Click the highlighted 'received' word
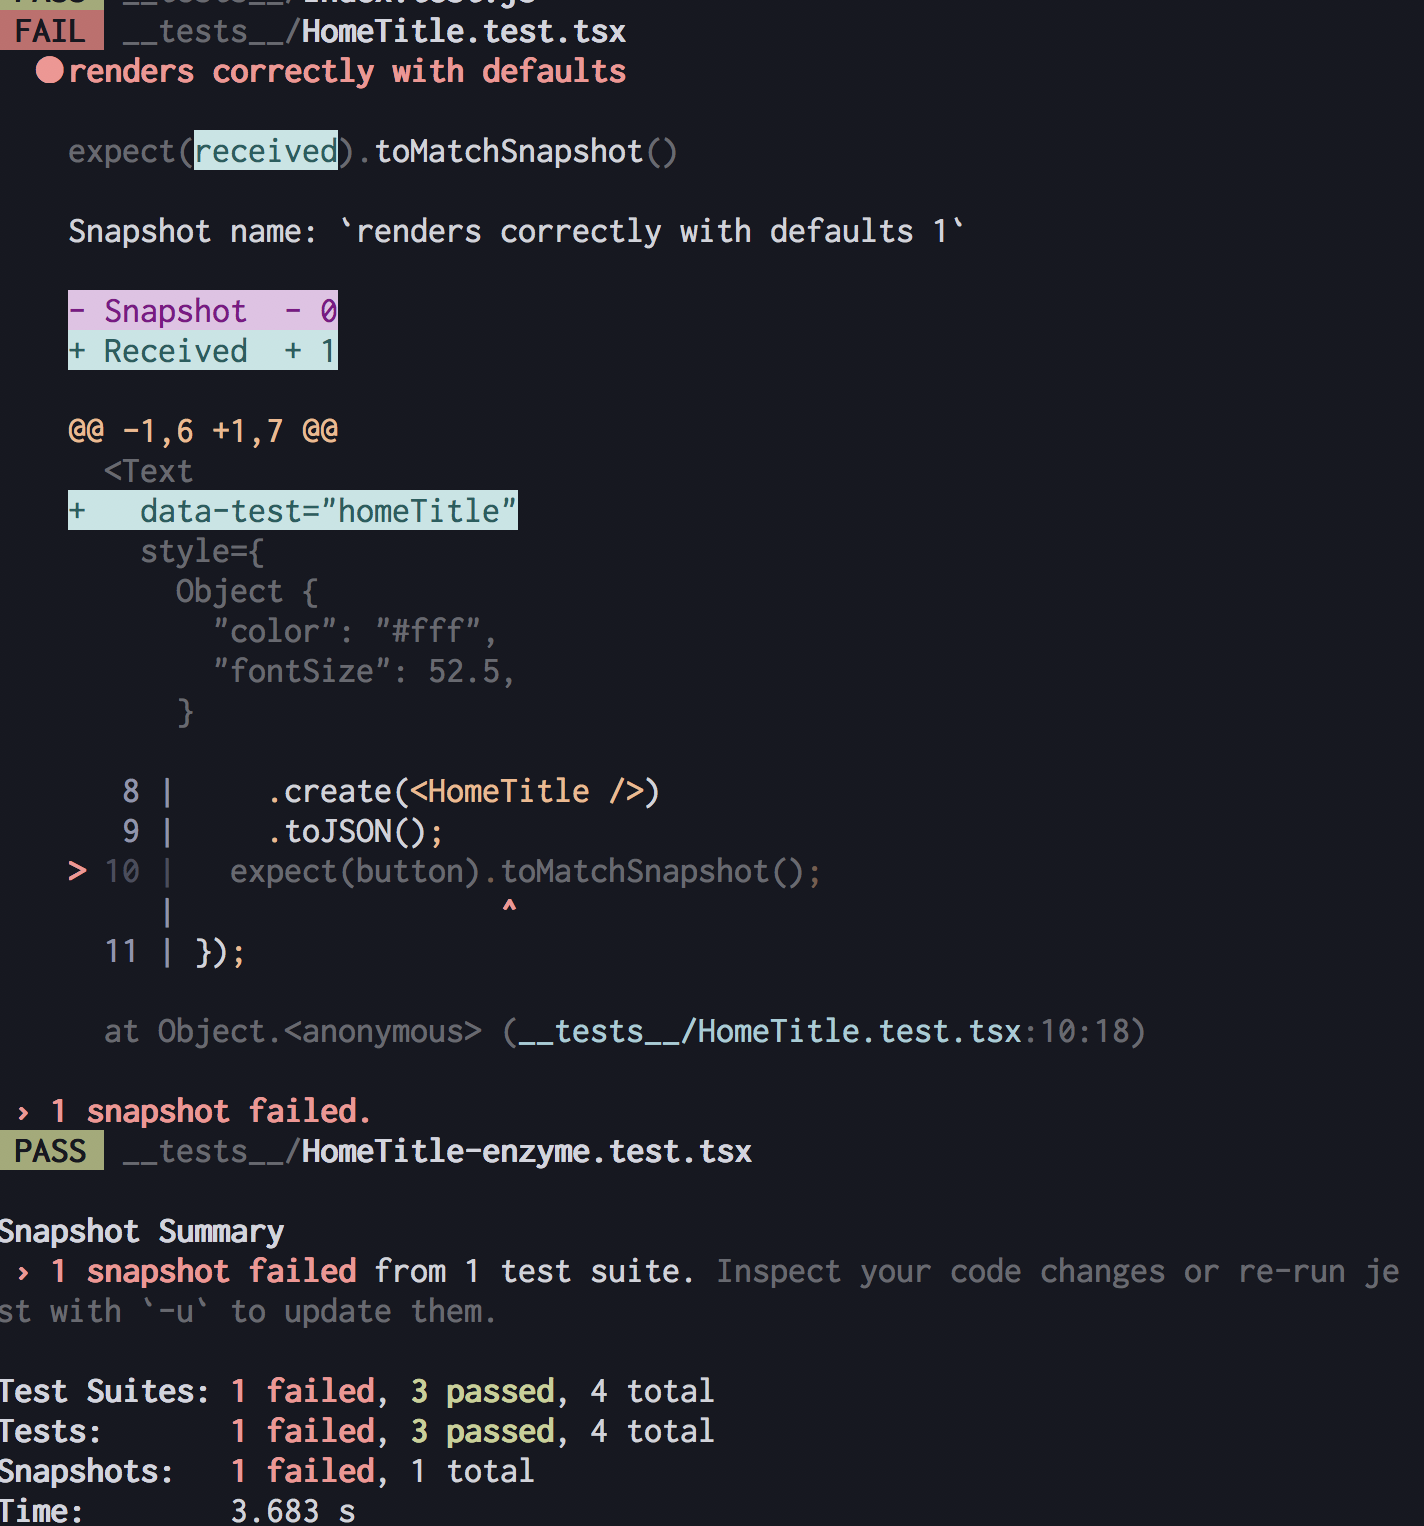The height and width of the screenshot is (1526, 1424). 265,151
